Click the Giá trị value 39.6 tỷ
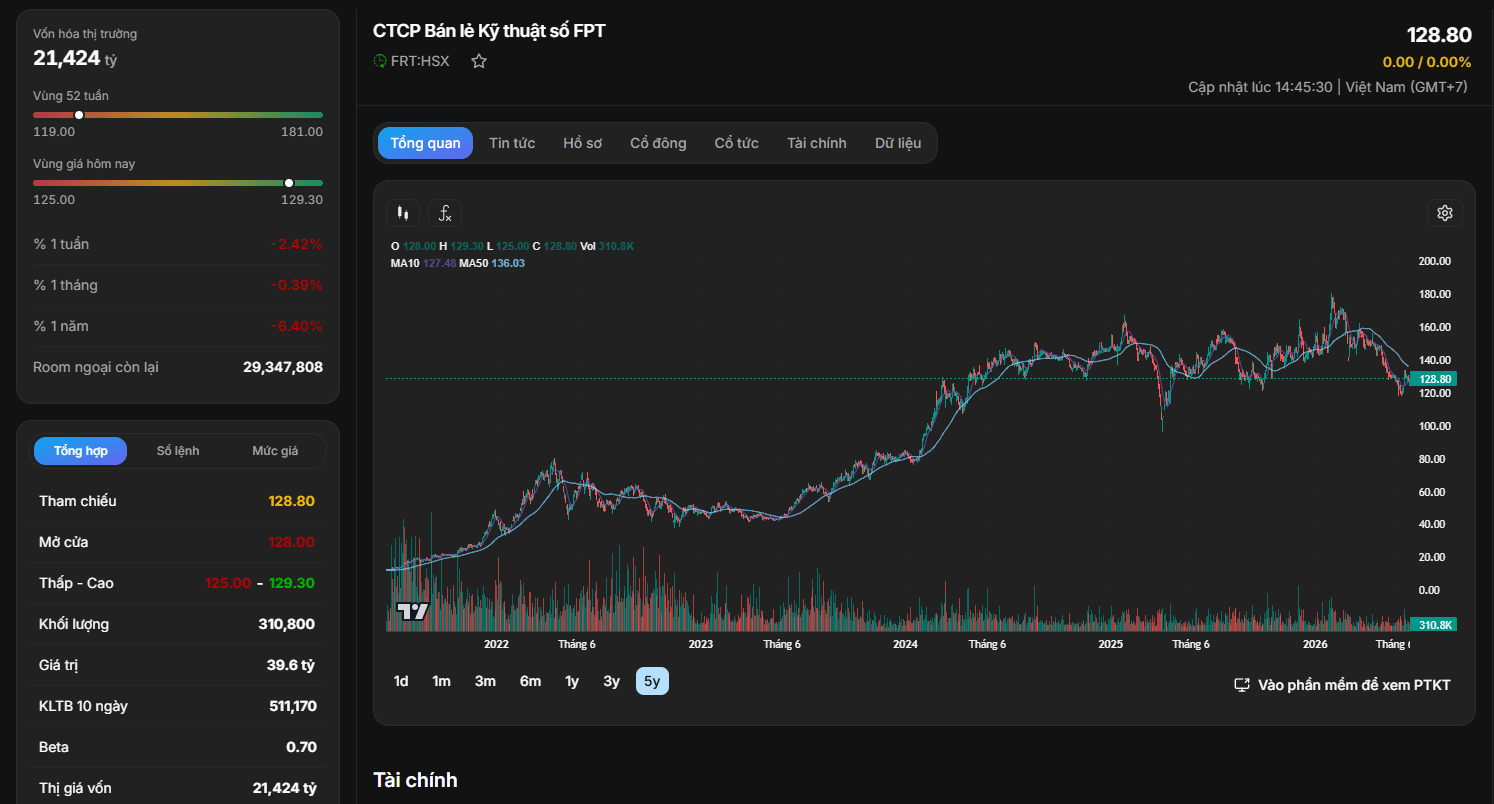The height and width of the screenshot is (804, 1494). [291, 665]
